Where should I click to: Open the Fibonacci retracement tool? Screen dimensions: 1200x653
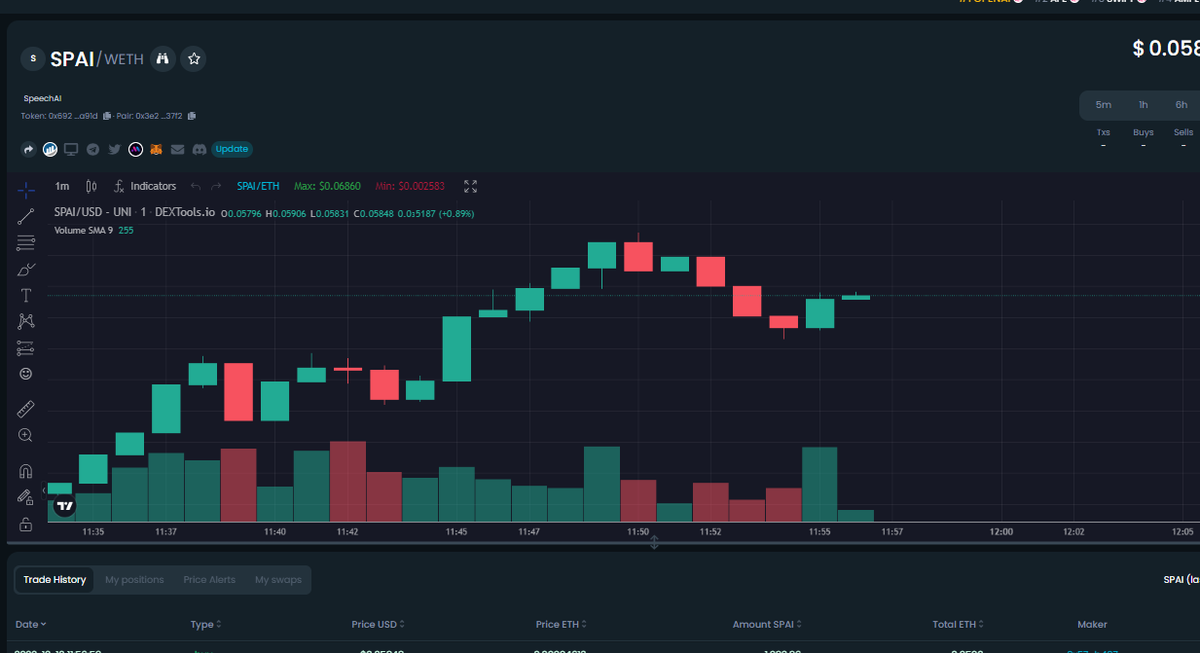tap(26, 242)
